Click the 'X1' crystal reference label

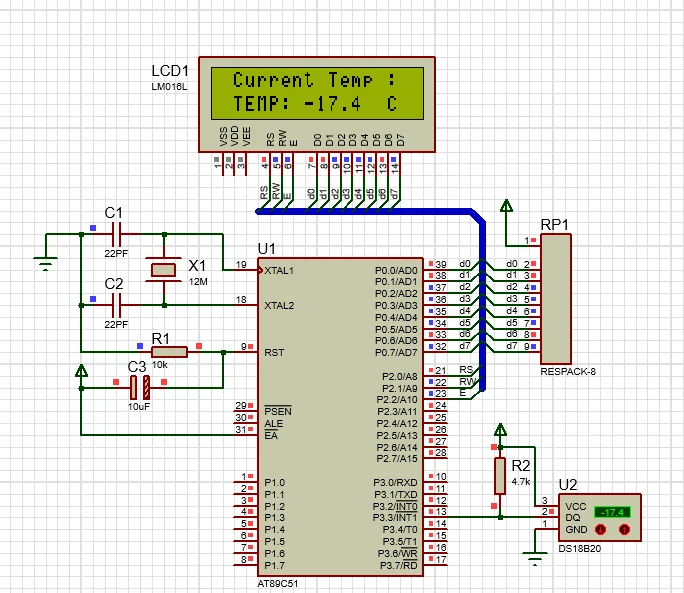197,265
